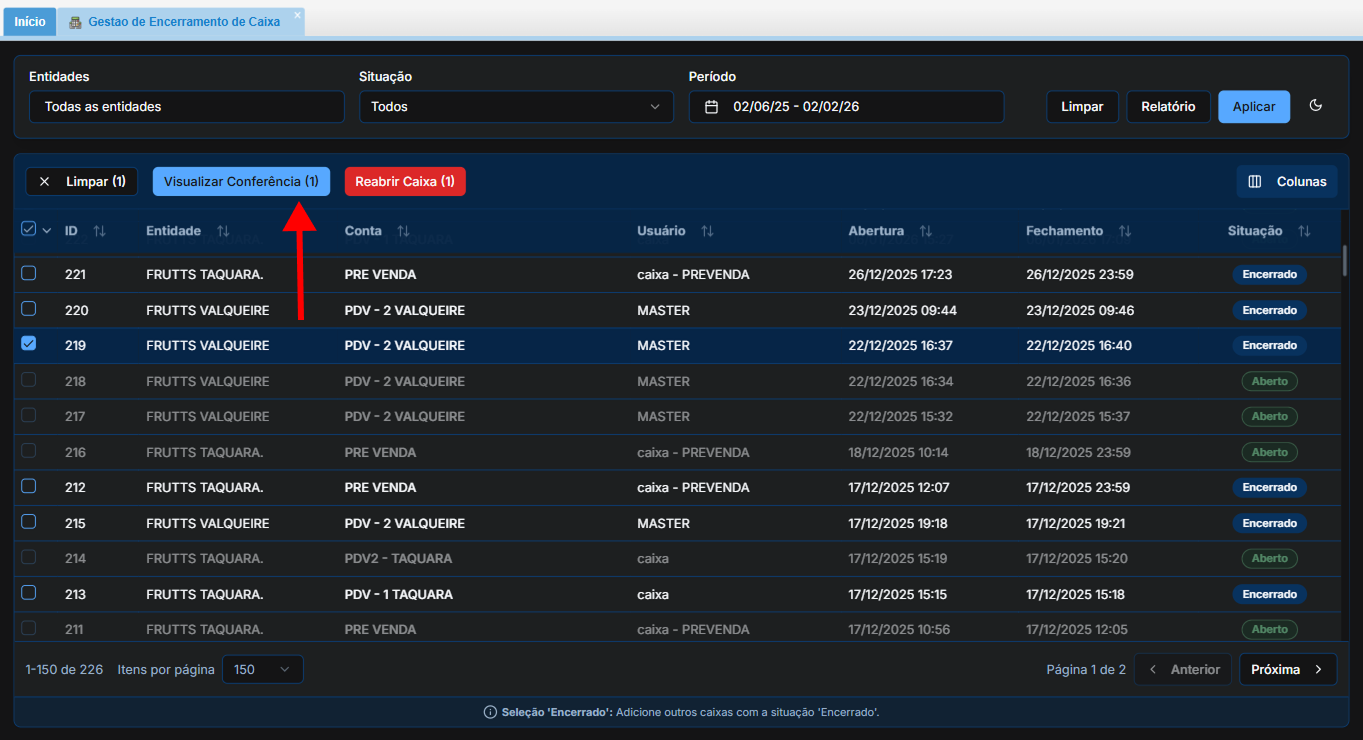Tick the checkbox for row ID 213
The height and width of the screenshot is (740, 1363).
point(29,593)
